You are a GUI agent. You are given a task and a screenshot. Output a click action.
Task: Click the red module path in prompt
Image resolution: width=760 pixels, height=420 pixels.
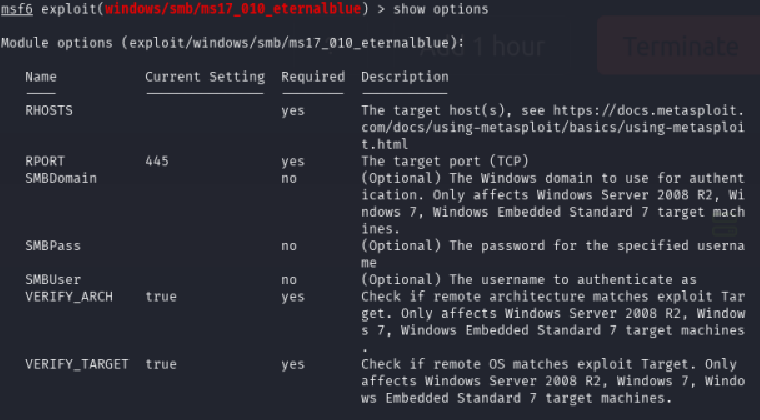coord(212,9)
